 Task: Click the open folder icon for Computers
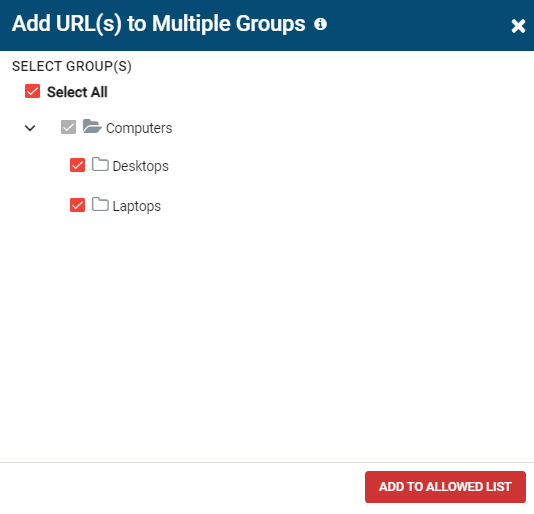pos(92,126)
